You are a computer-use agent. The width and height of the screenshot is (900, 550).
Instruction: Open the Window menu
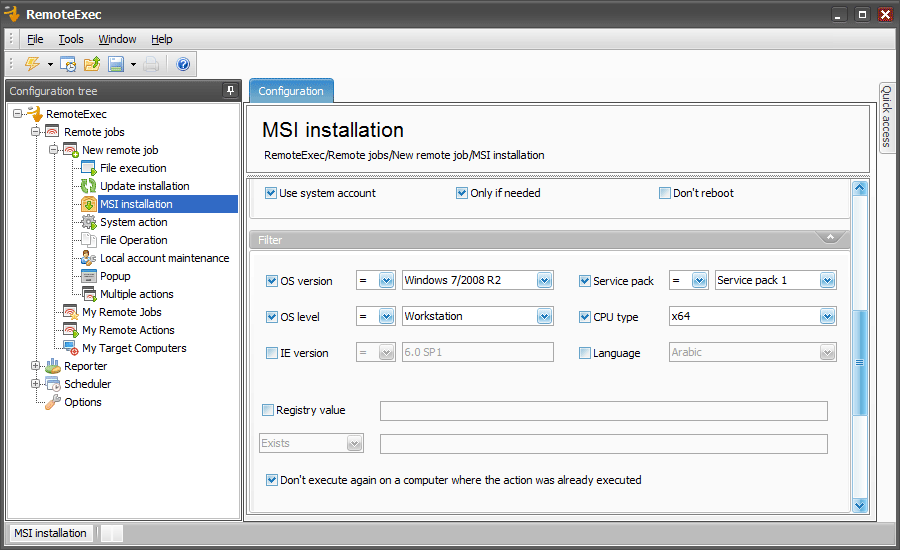[x=117, y=39]
